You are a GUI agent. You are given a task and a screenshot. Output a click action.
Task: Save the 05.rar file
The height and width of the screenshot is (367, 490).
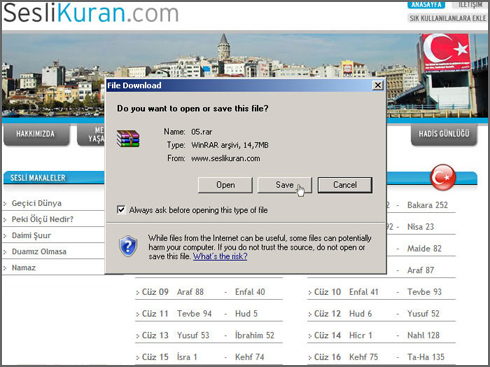click(x=284, y=185)
